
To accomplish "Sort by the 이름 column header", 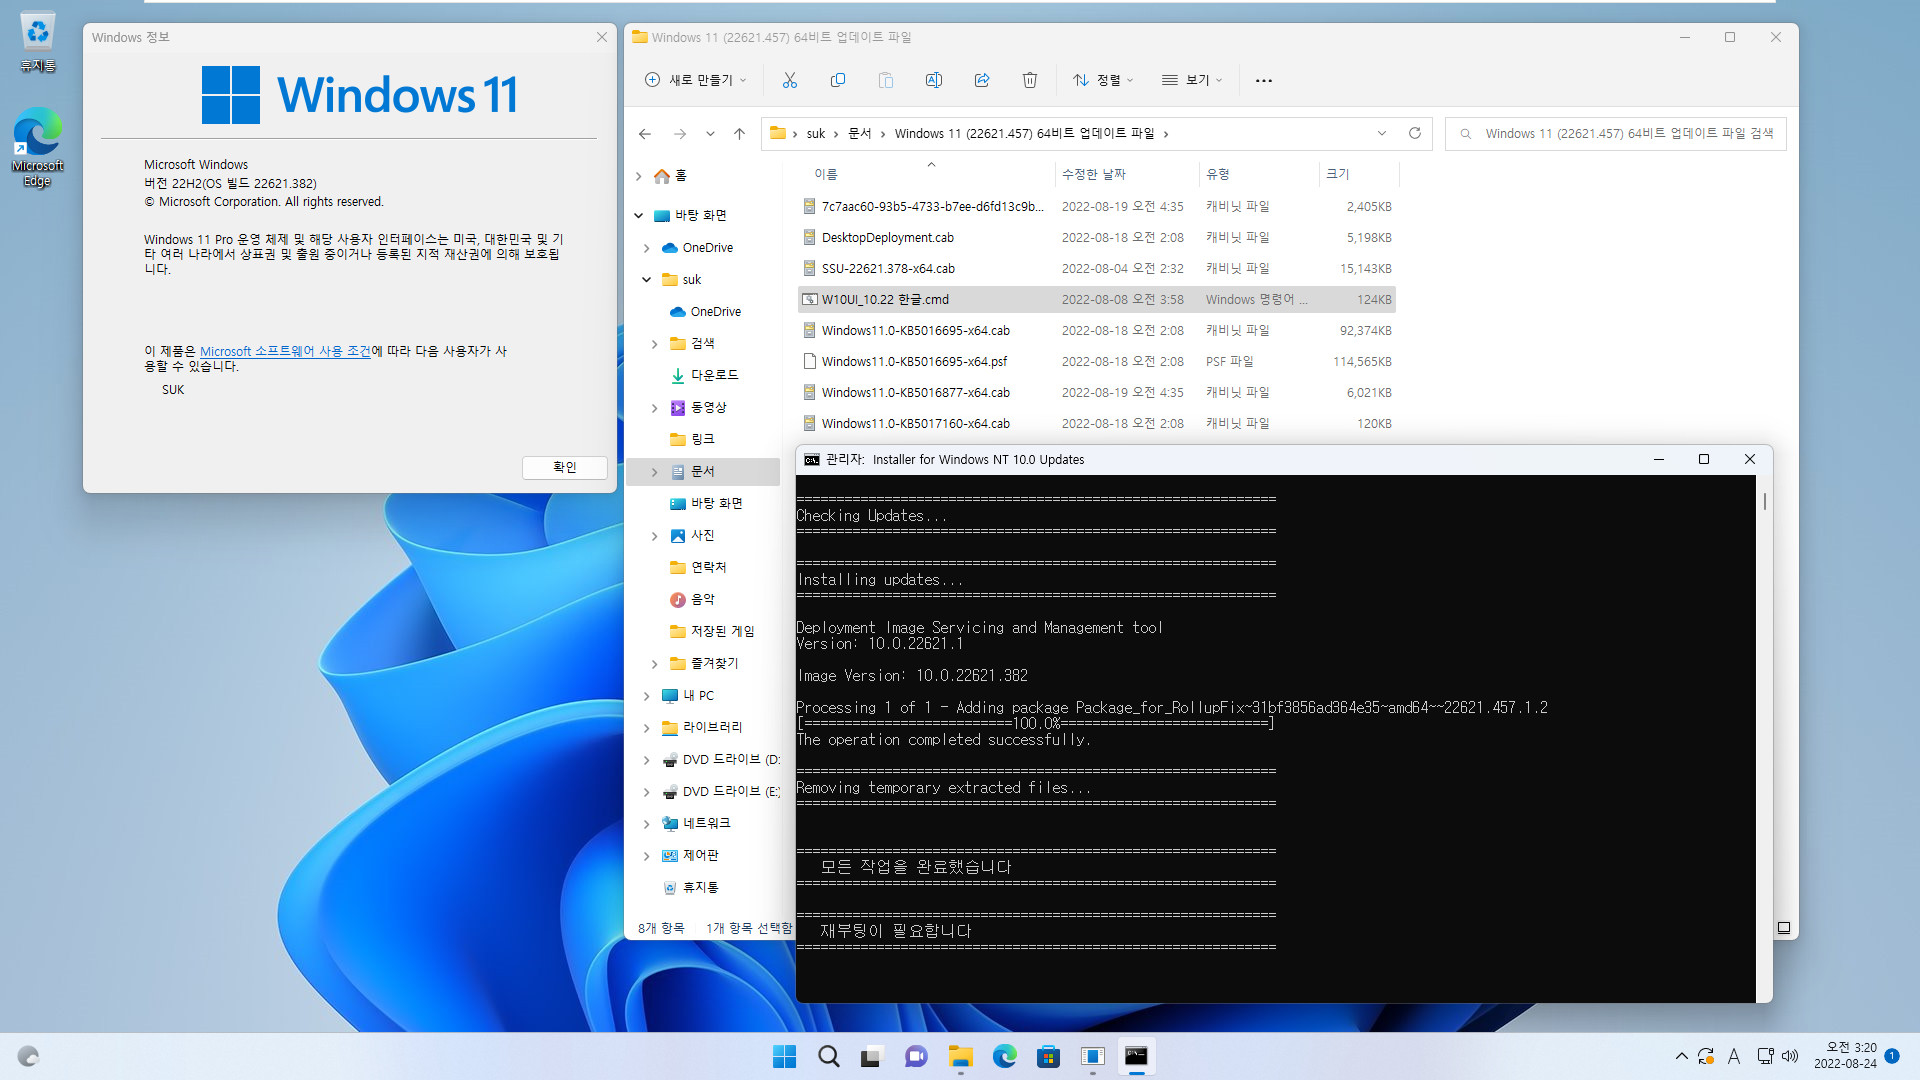I will pyautogui.click(x=826, y=174).
